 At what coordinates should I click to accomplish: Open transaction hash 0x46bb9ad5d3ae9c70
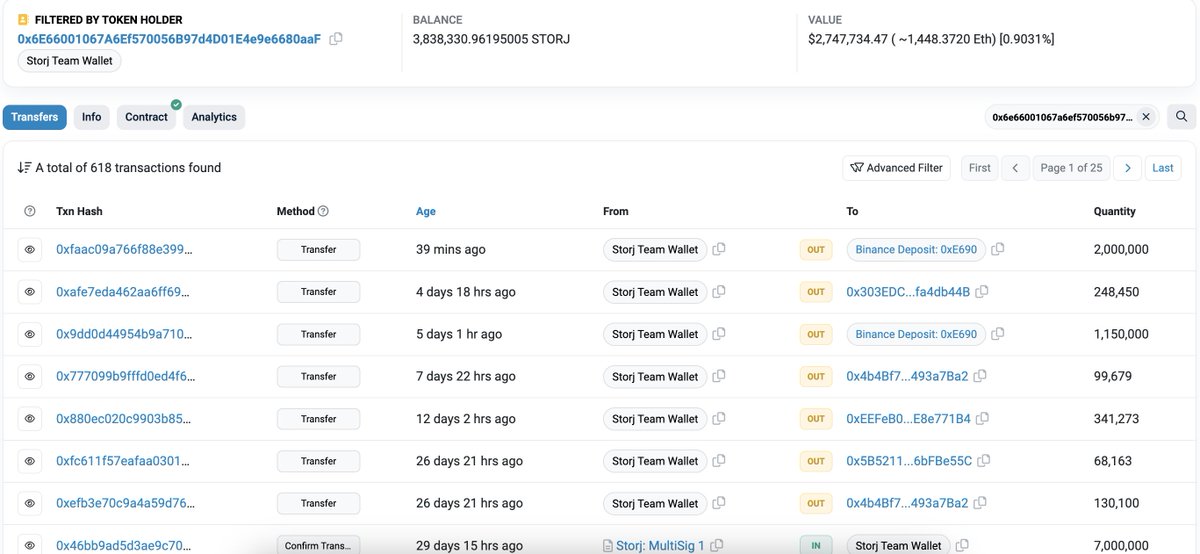click(126, 546)
